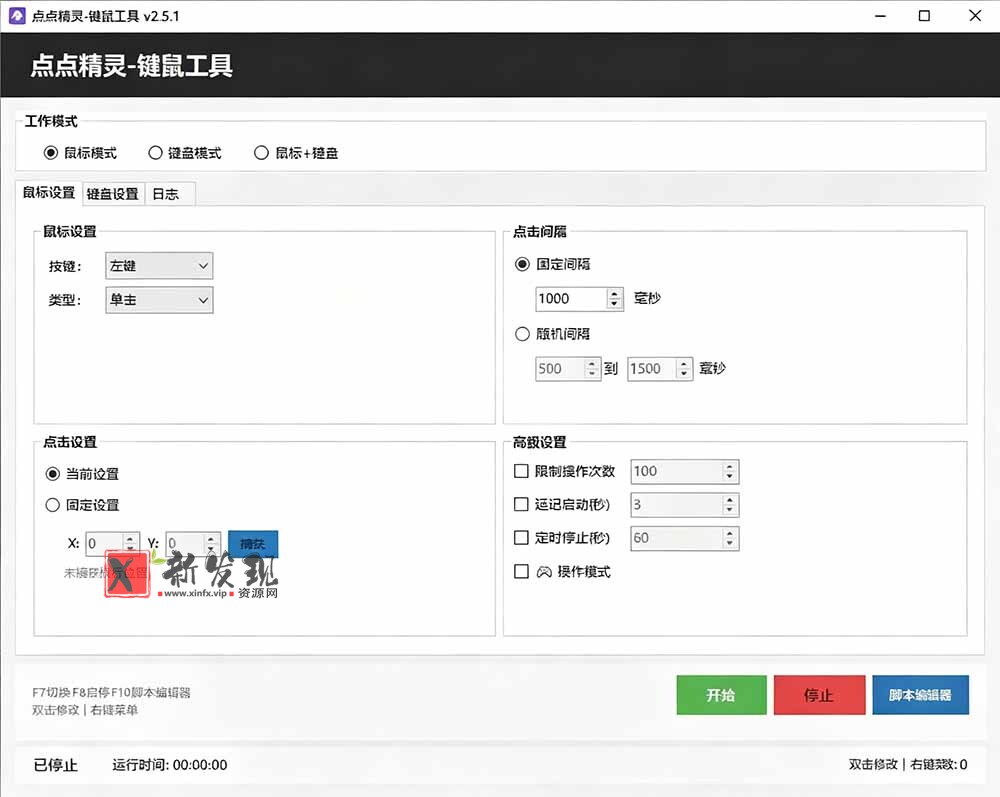
Task: Click the F7切换 F8启停 hotkey hint text
Action: (x=112, y=692)
